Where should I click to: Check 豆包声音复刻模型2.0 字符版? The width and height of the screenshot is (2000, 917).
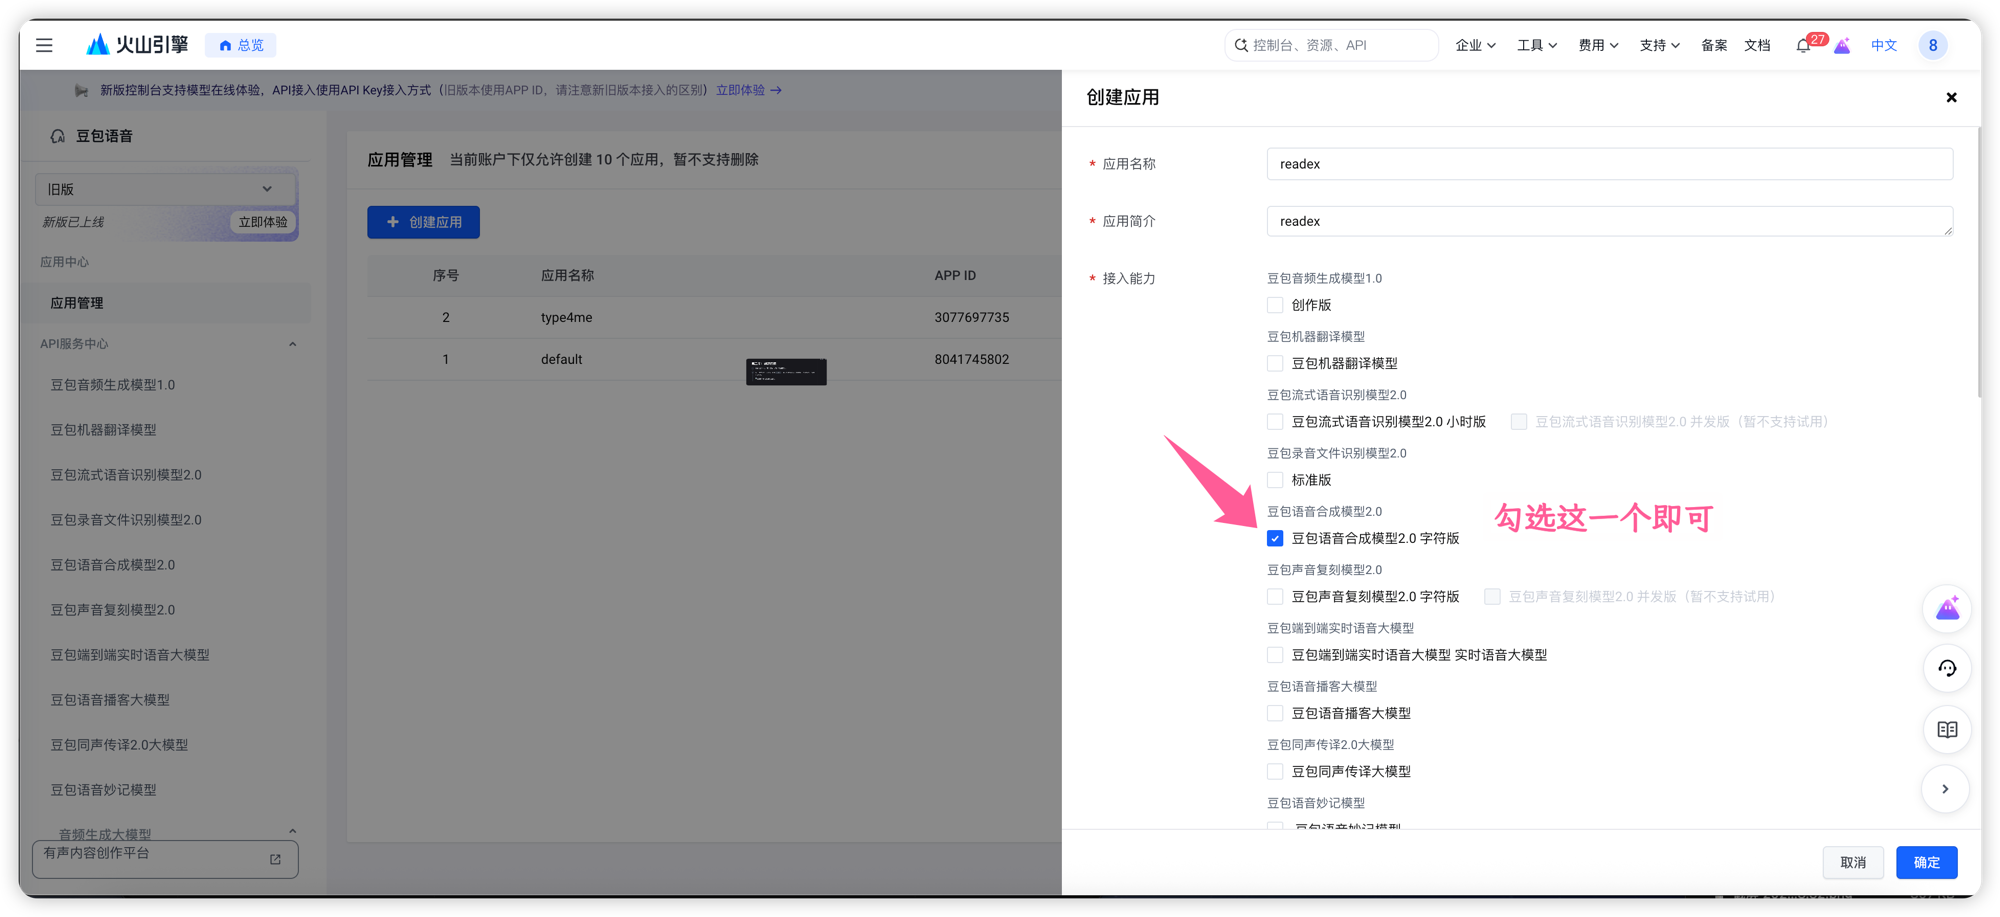coord(1275,597)
